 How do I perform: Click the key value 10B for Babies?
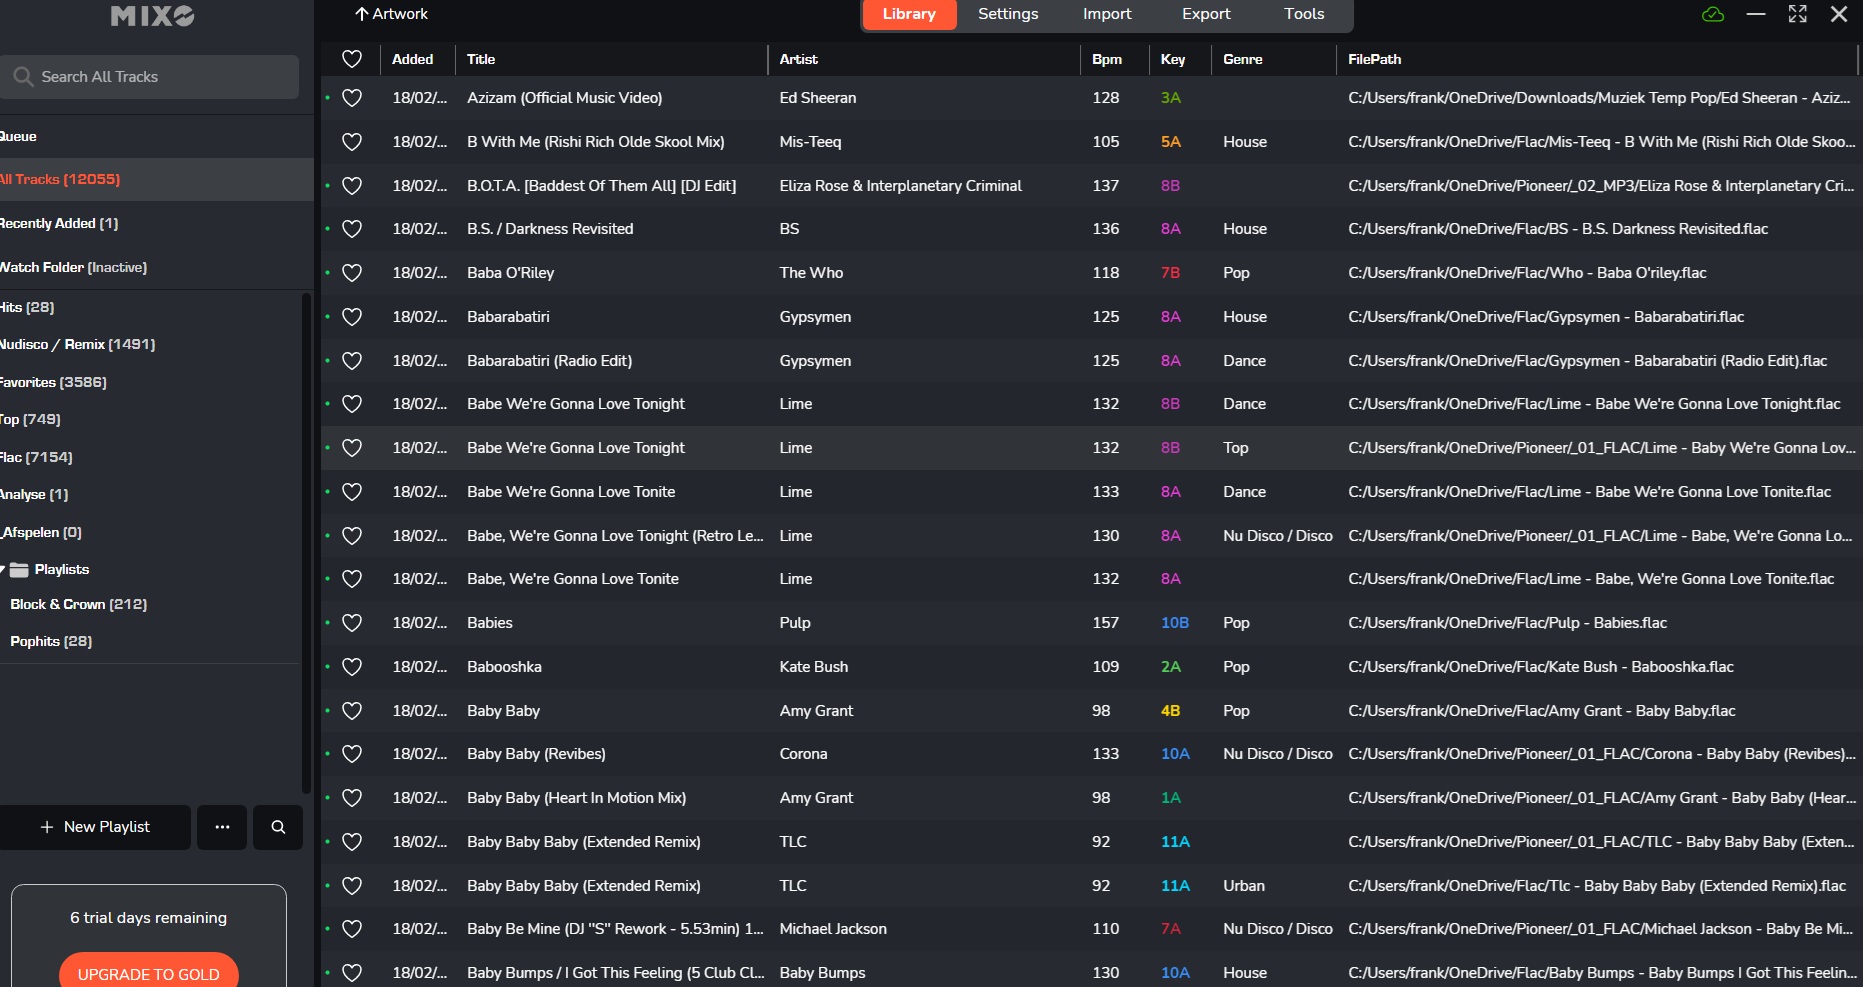tap(1175, 623)
